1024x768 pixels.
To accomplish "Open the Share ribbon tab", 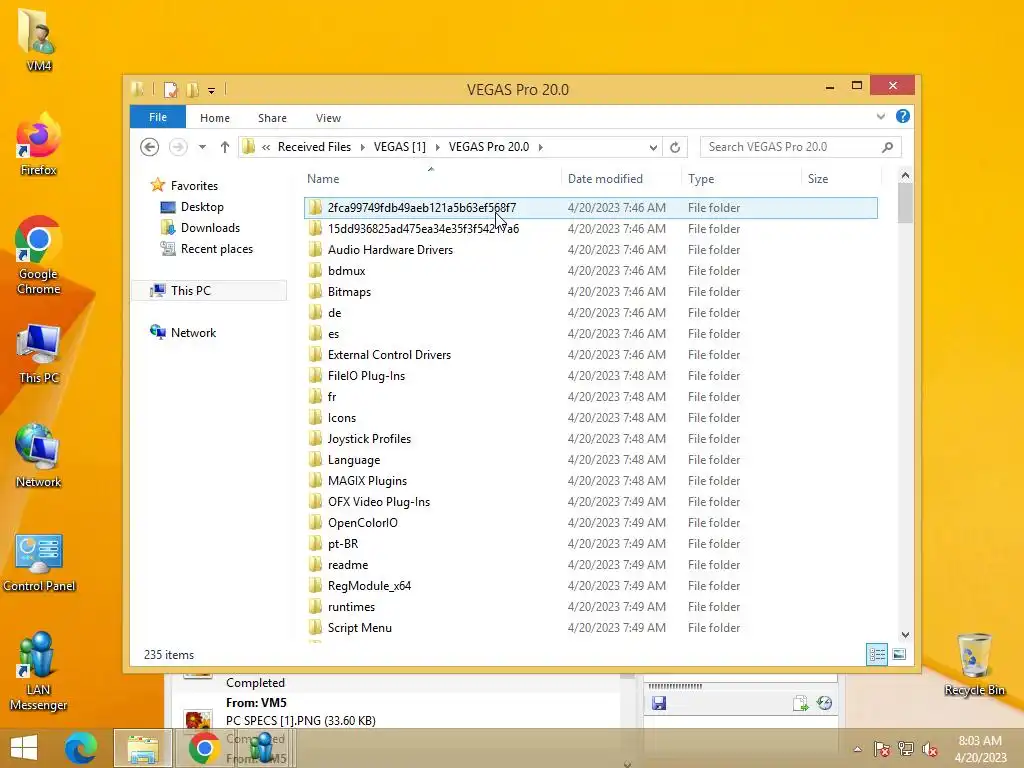I will coord(272,118).
